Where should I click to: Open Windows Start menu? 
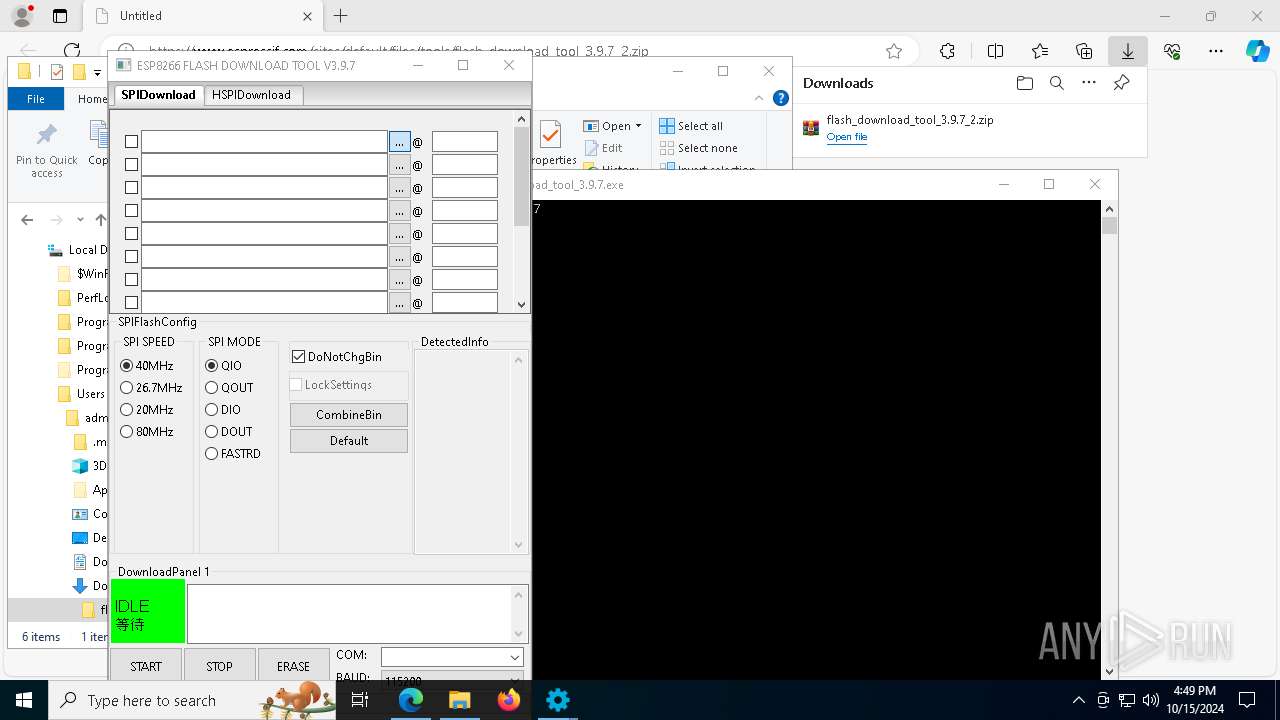coord(24,700)
